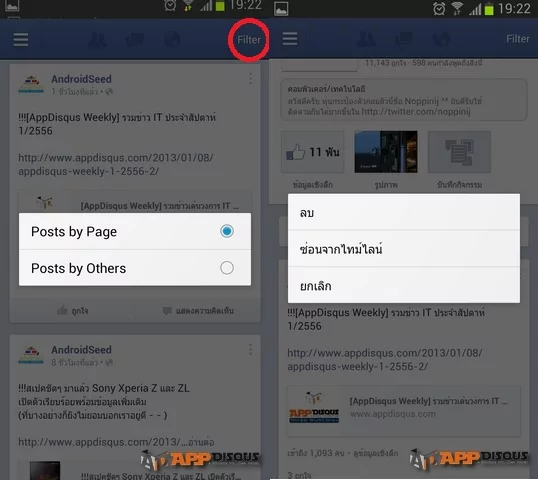Viewport: 538px width, 480px height.
Task: Open activity log tile icon
Action: point(459,152)
